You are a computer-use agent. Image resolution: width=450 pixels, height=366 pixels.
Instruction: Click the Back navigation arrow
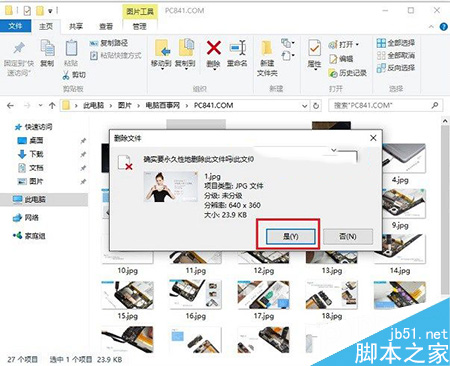point(10,106)
